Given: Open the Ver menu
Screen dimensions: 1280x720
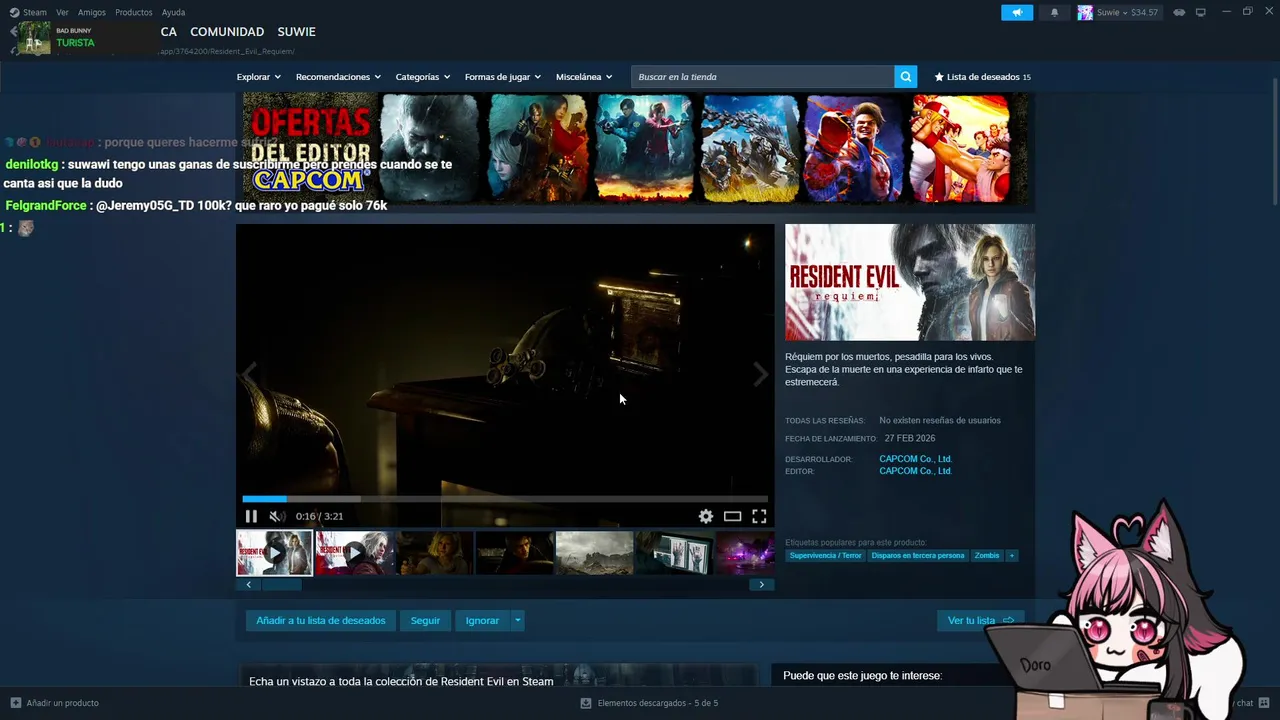Looking at the screenshot, I should (x=62, y=12).
